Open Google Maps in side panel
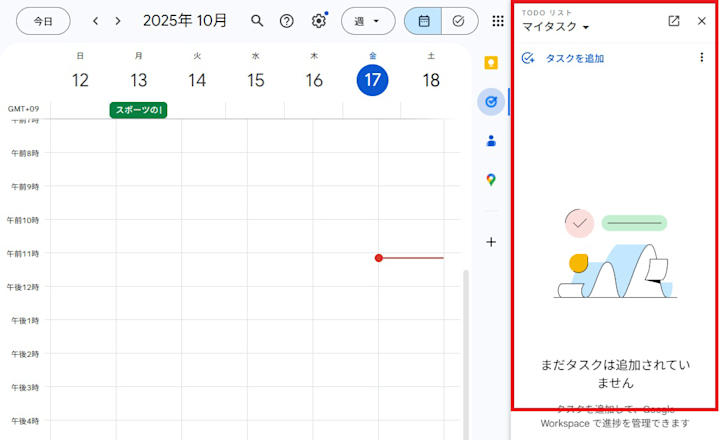 491,180
